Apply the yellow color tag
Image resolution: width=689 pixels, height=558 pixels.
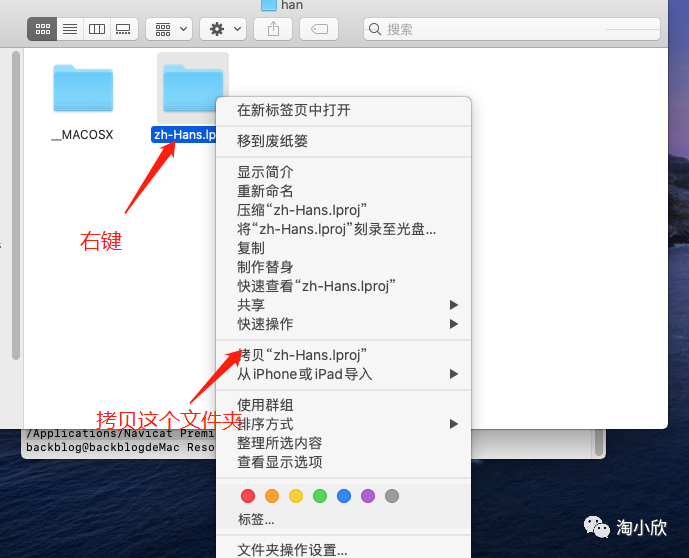(296, 496)
